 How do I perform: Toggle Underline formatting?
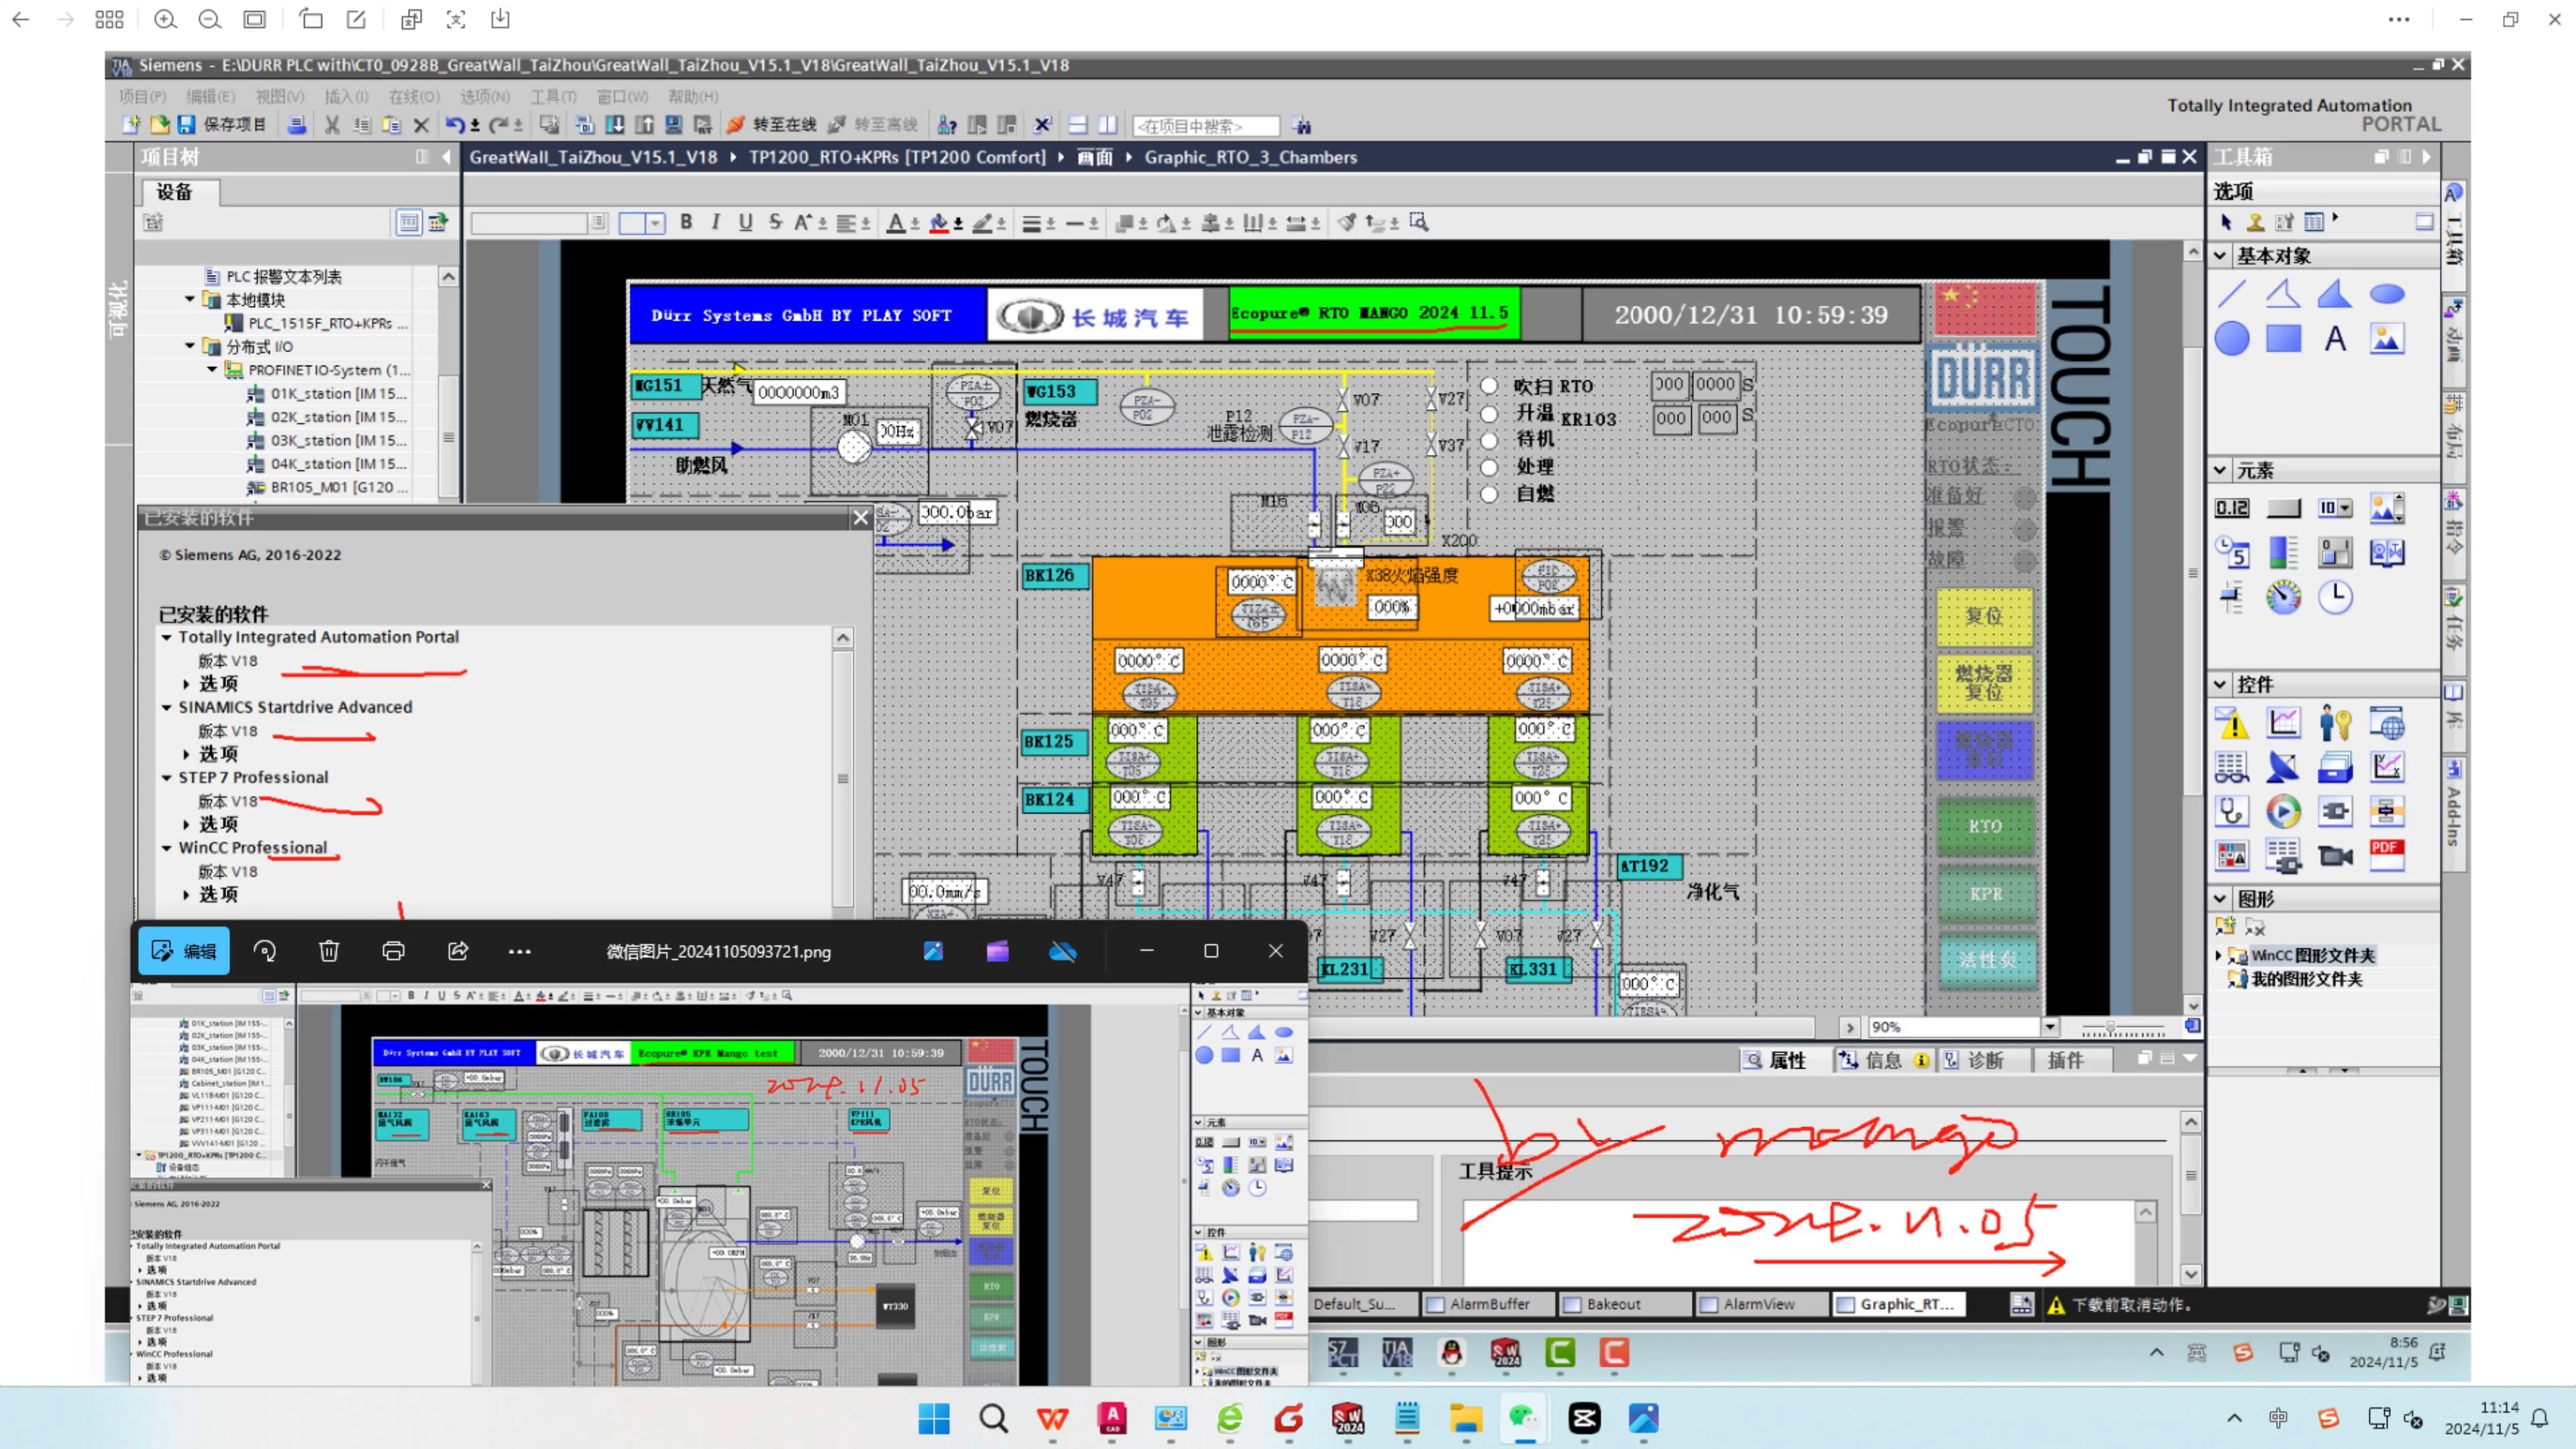(x=745, y=222)
